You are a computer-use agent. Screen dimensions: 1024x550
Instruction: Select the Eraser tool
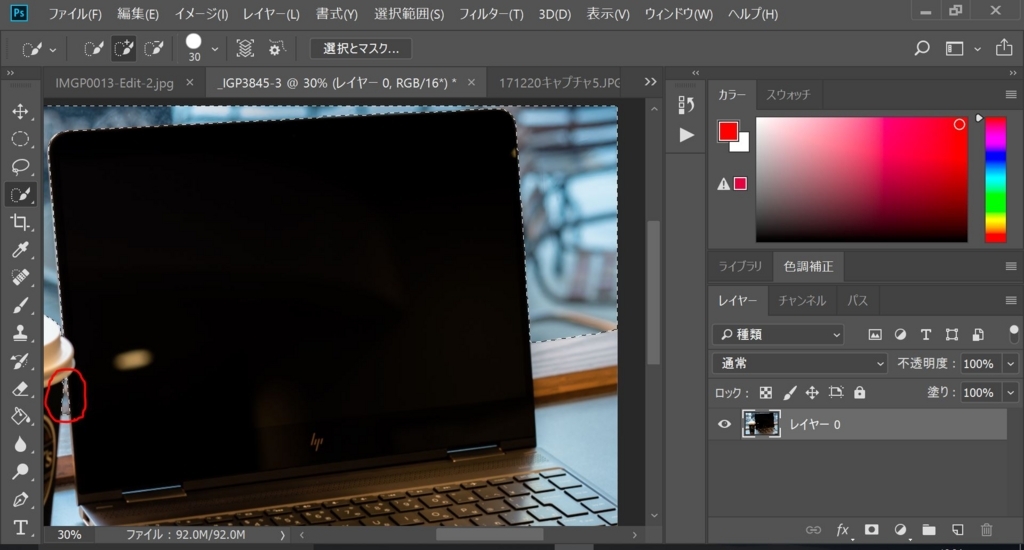tap(20, 389)
